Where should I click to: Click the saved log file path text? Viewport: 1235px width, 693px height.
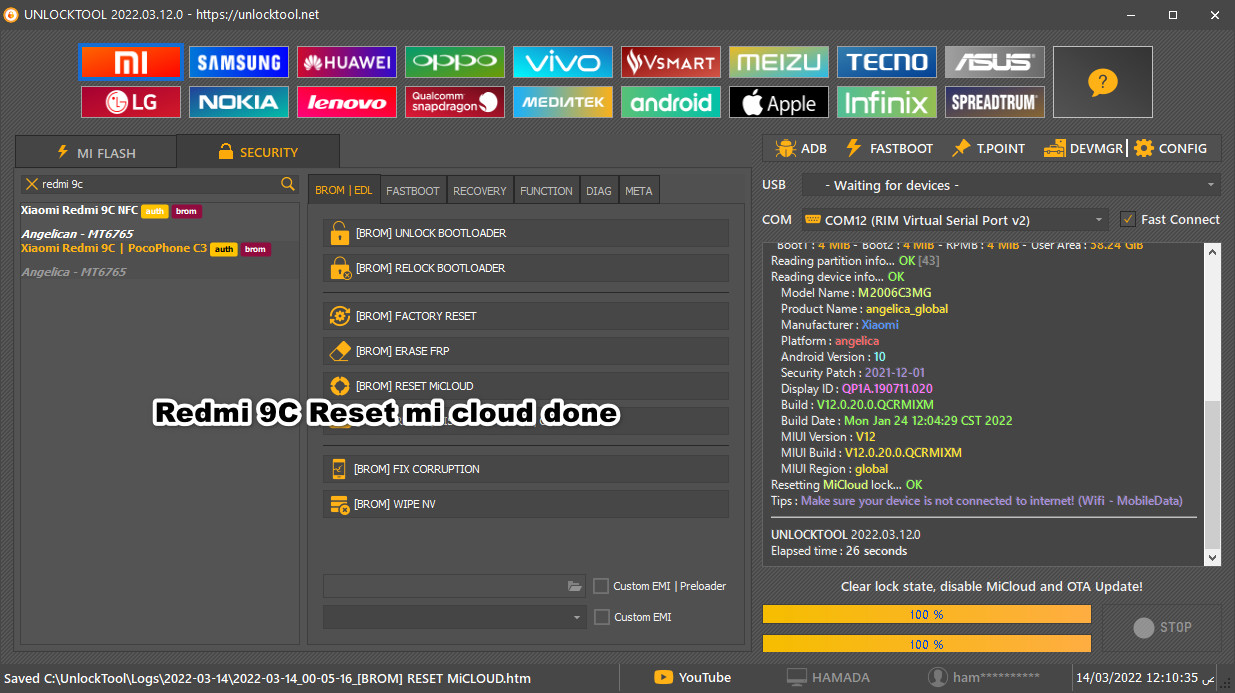pos(266,678)
